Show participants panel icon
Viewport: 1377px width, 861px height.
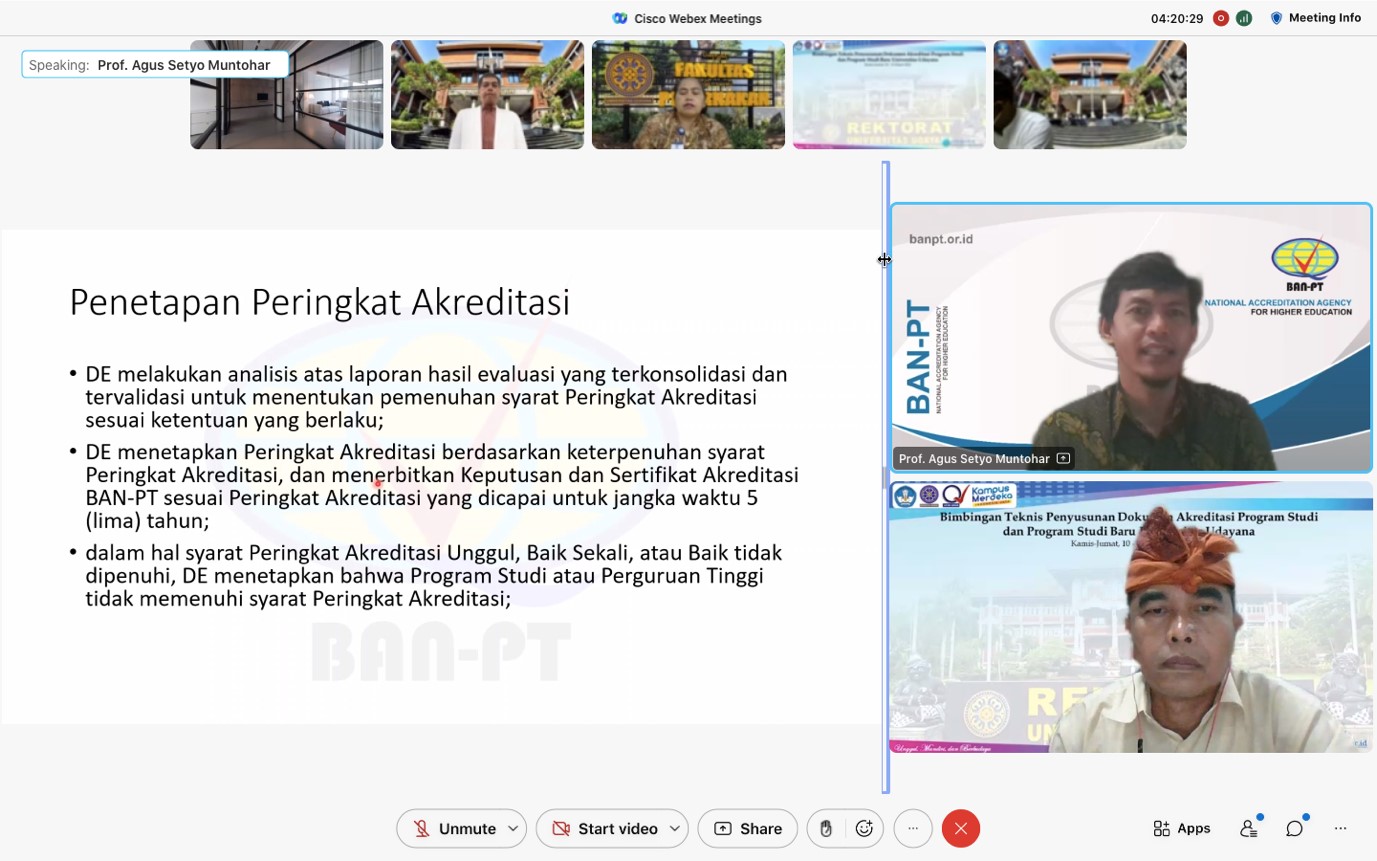(1249, 828)
